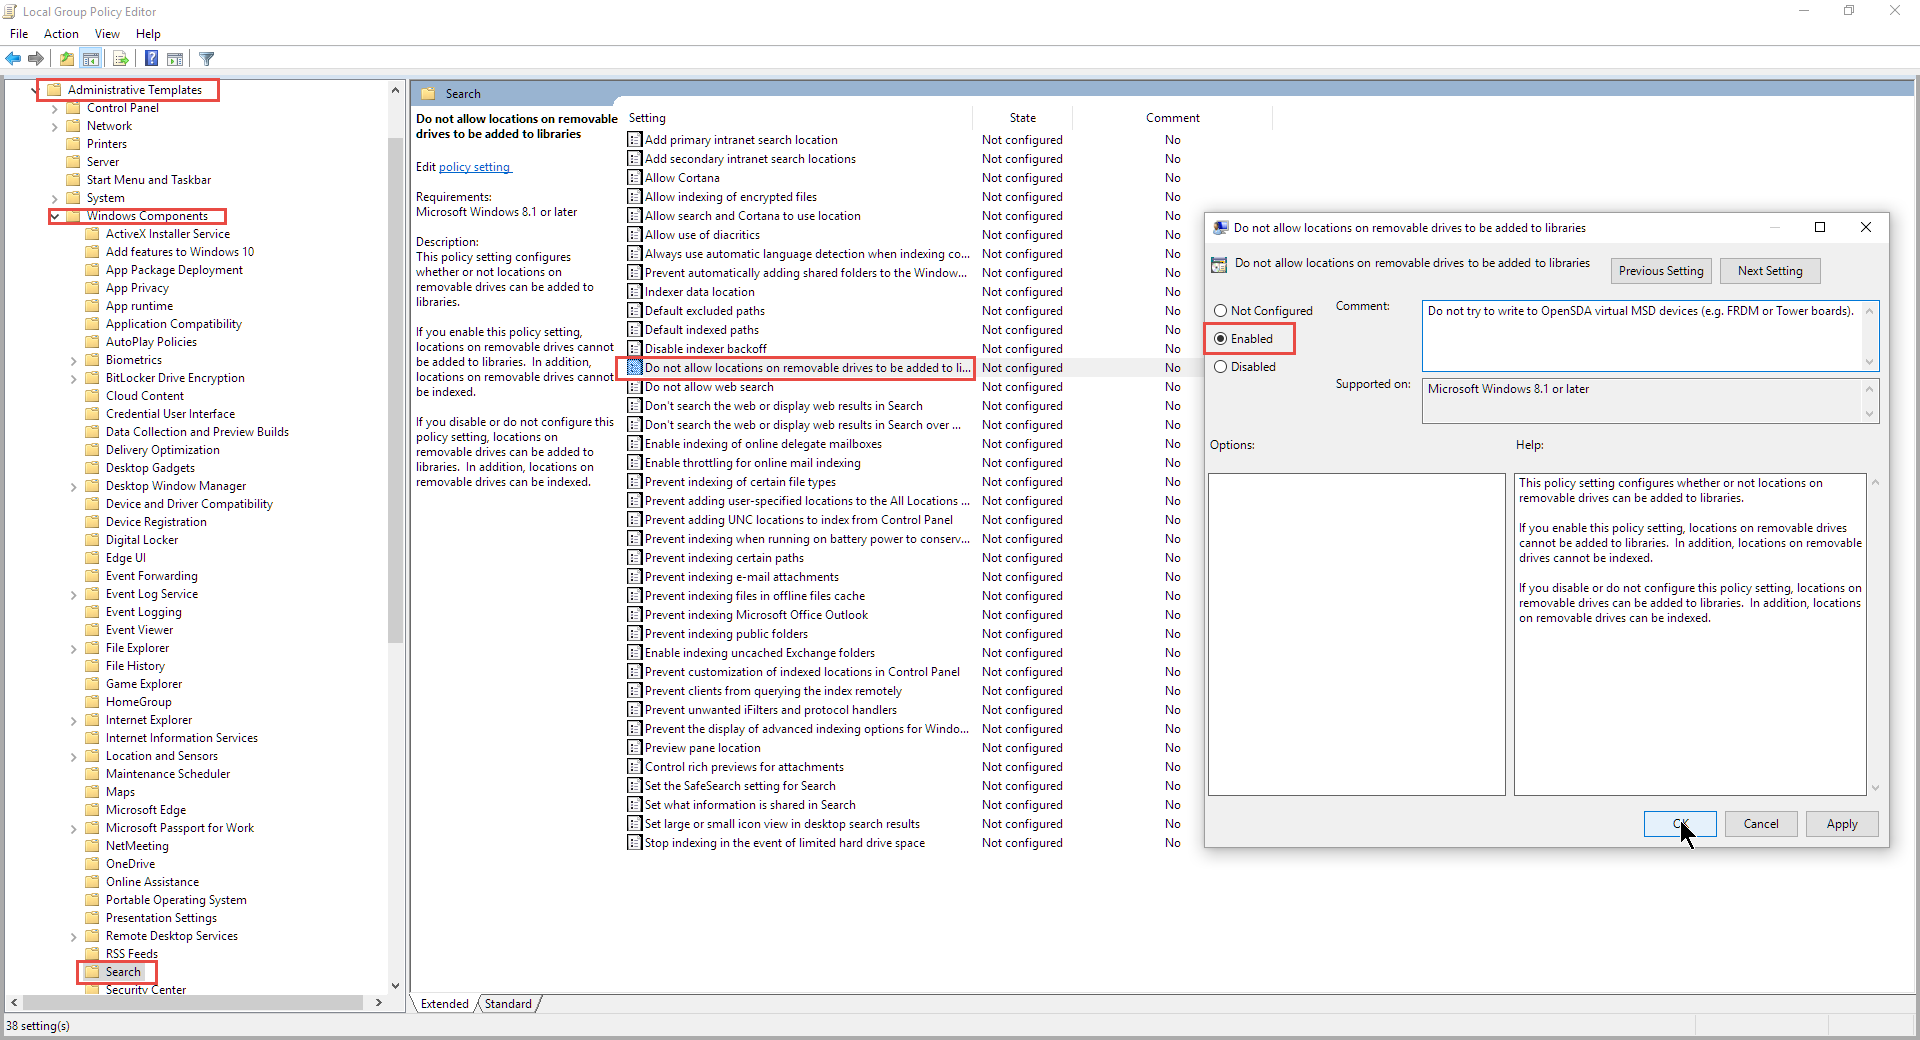The height and width of the screenshot is (1040, 1920).
Task: Select the Enabled radio button
Action: tap(1220, 339)
